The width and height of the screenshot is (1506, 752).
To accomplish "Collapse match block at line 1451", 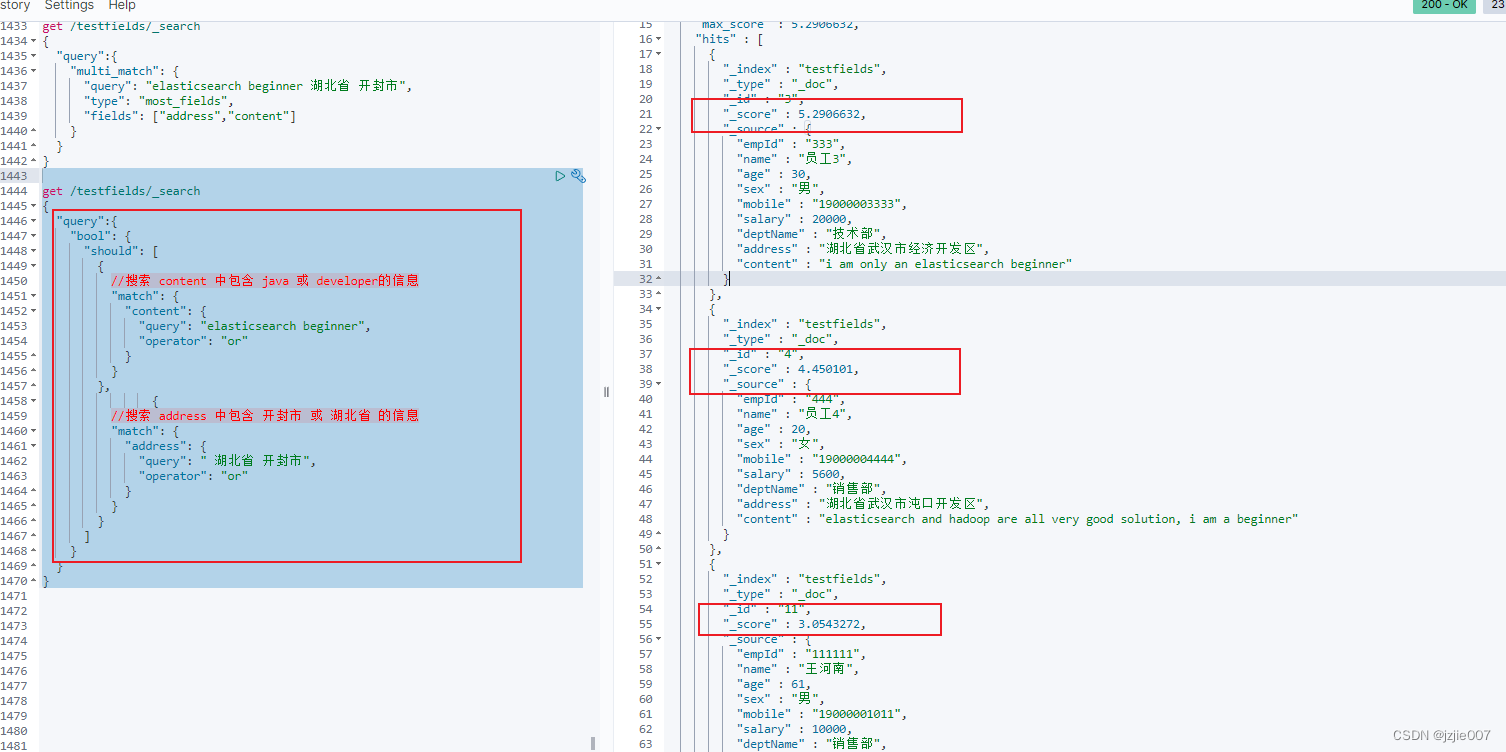I will 34,296.
